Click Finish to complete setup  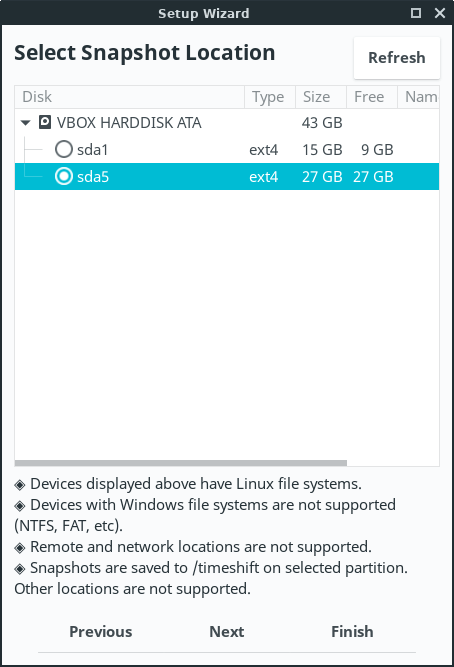click(352, 632)
